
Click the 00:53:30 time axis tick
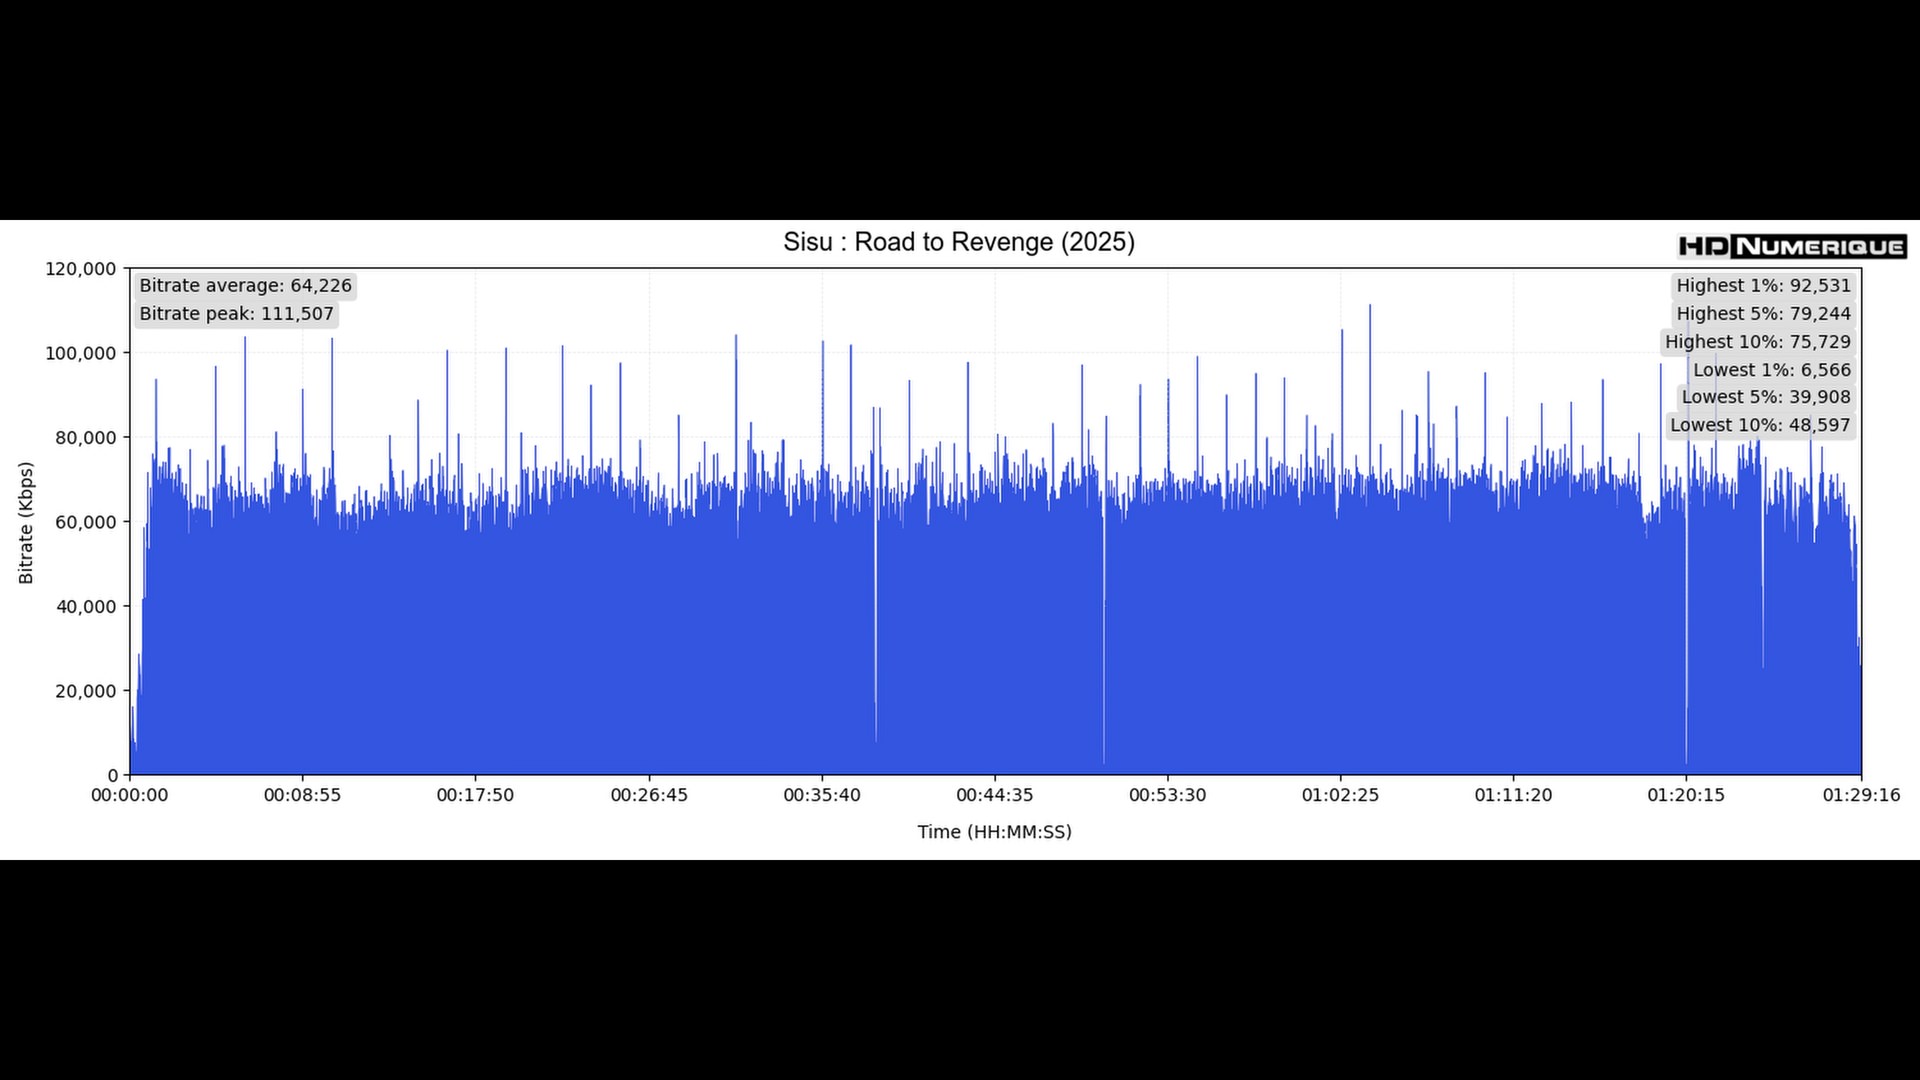click(x=1167, y=795)
